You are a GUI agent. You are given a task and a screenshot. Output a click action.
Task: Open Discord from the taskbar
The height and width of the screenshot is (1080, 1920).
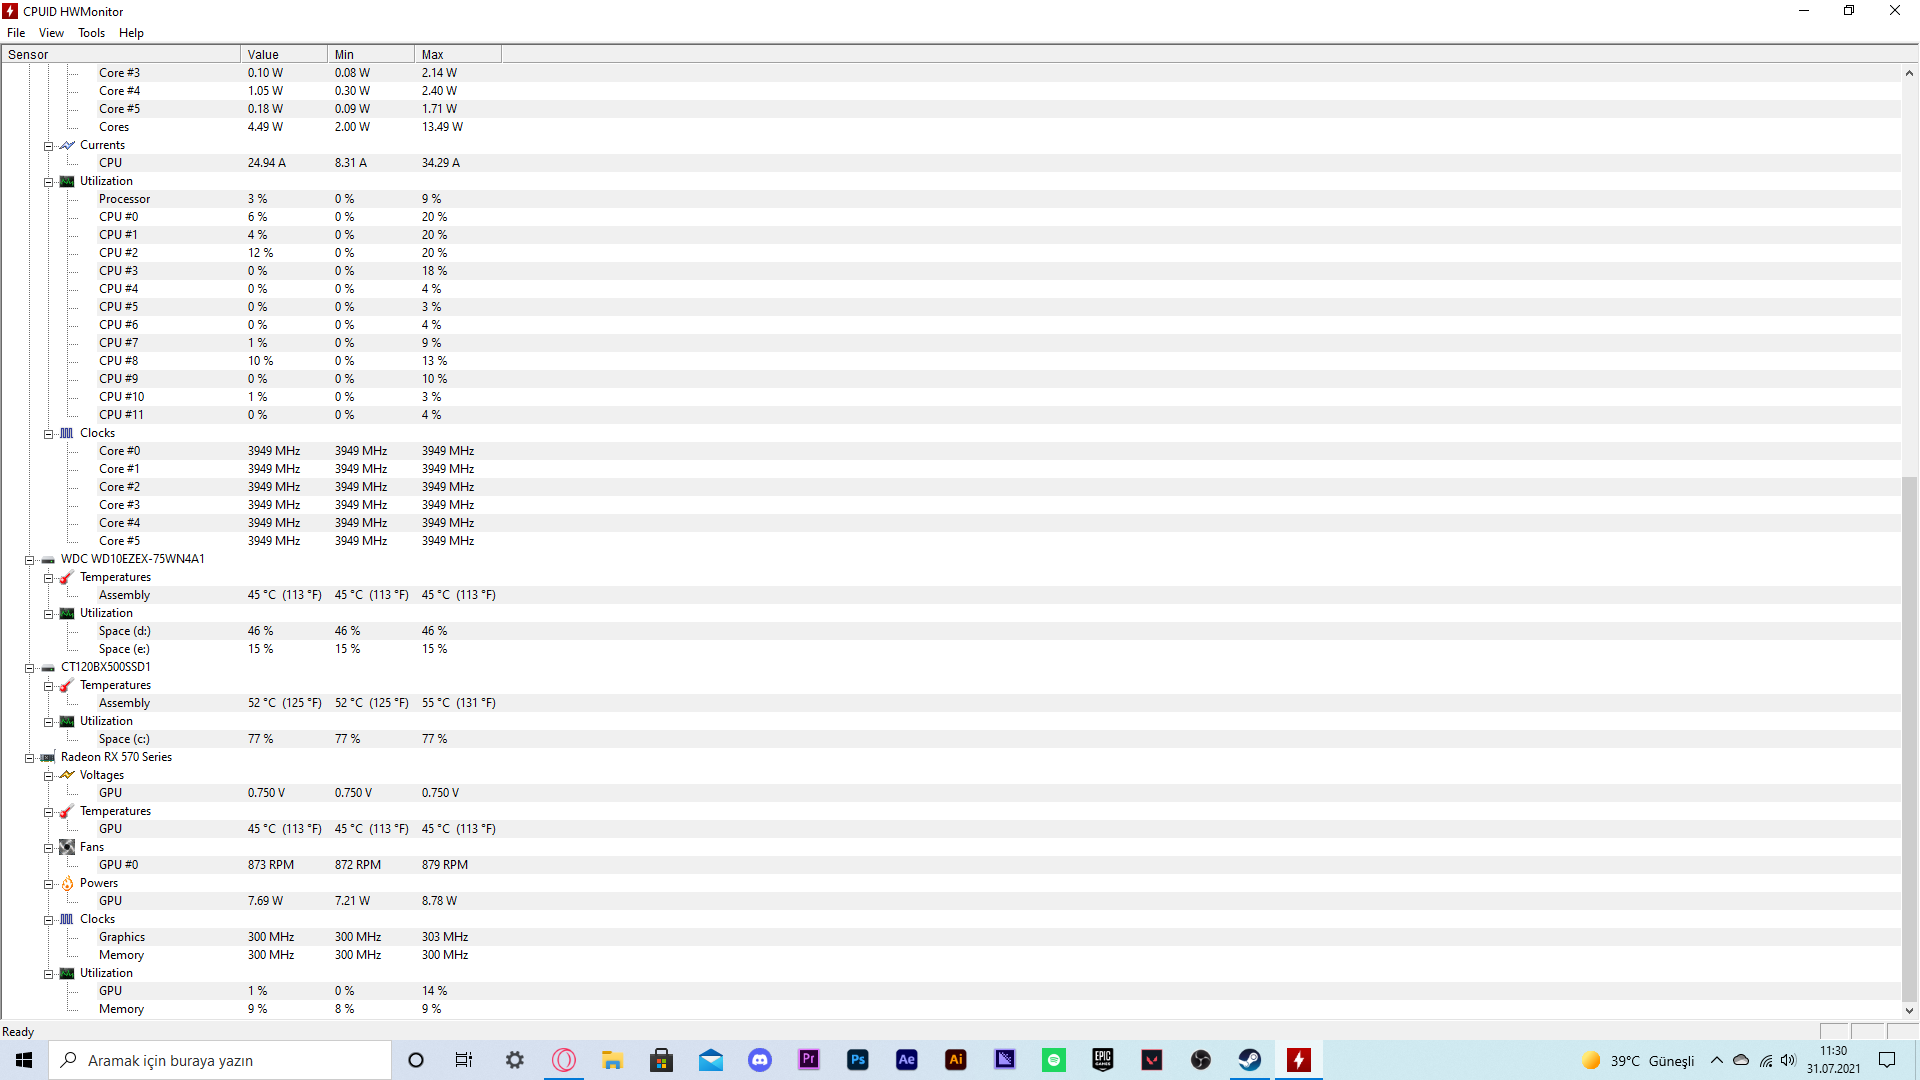point(760,1060)
